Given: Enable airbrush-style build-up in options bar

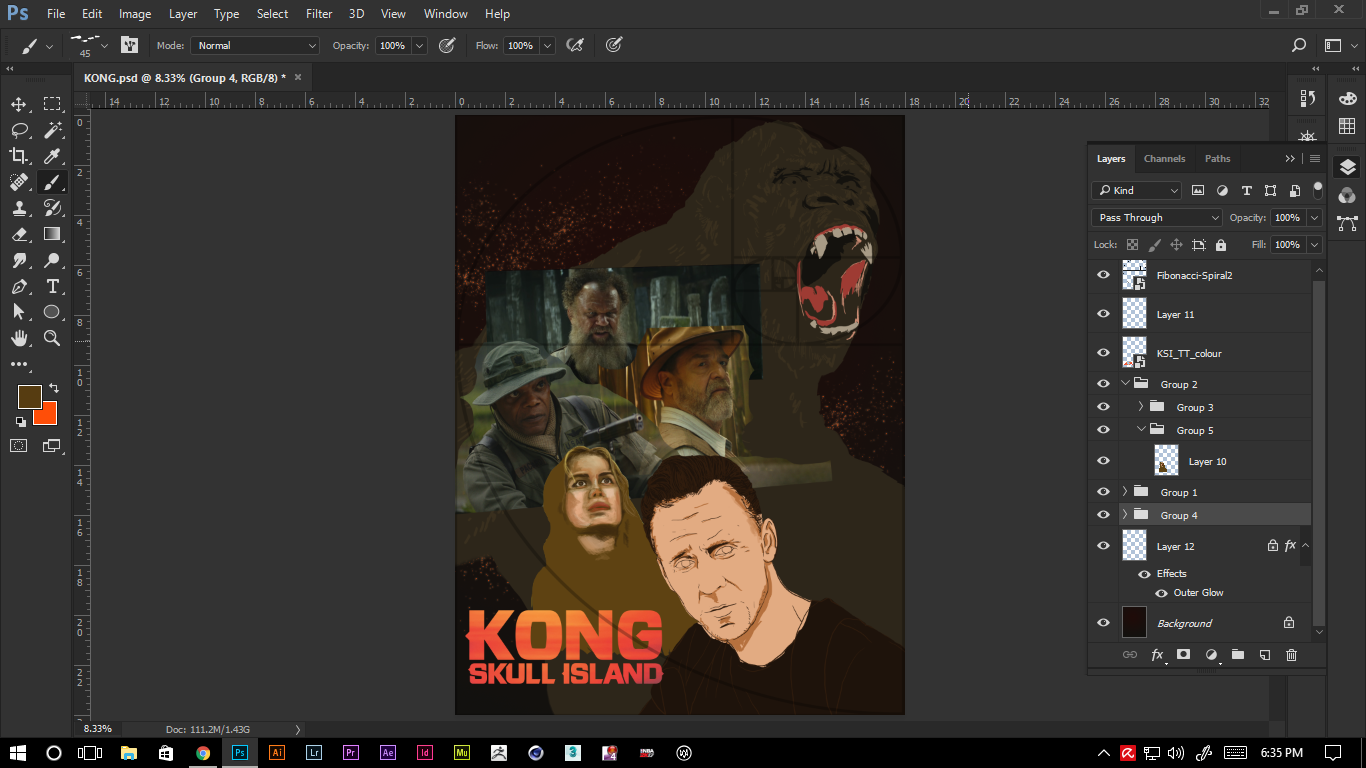Looking at the screenshot, I should (575, 45).
